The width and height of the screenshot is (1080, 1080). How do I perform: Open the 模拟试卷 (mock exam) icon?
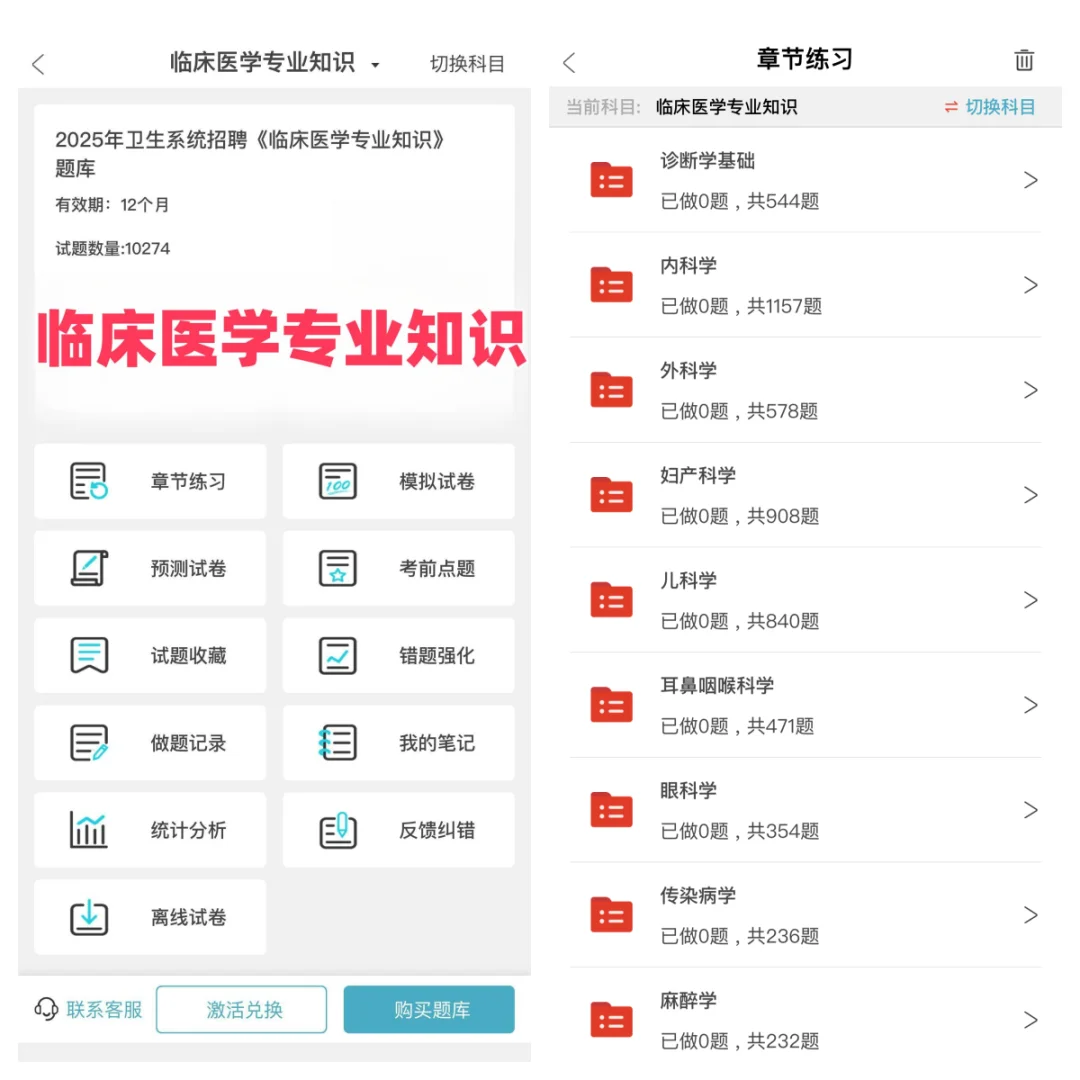tap(398, 481)
